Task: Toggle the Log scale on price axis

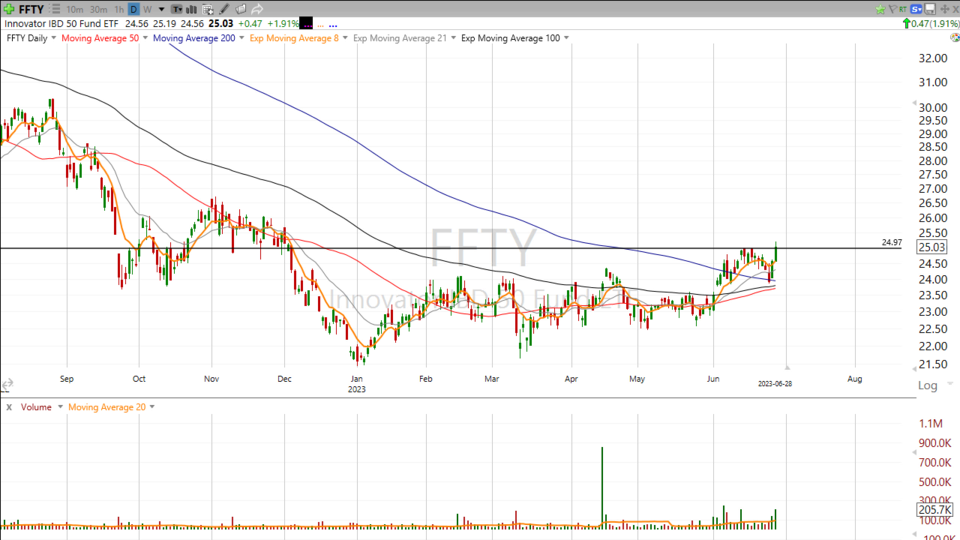Action: tap(927, 385)
